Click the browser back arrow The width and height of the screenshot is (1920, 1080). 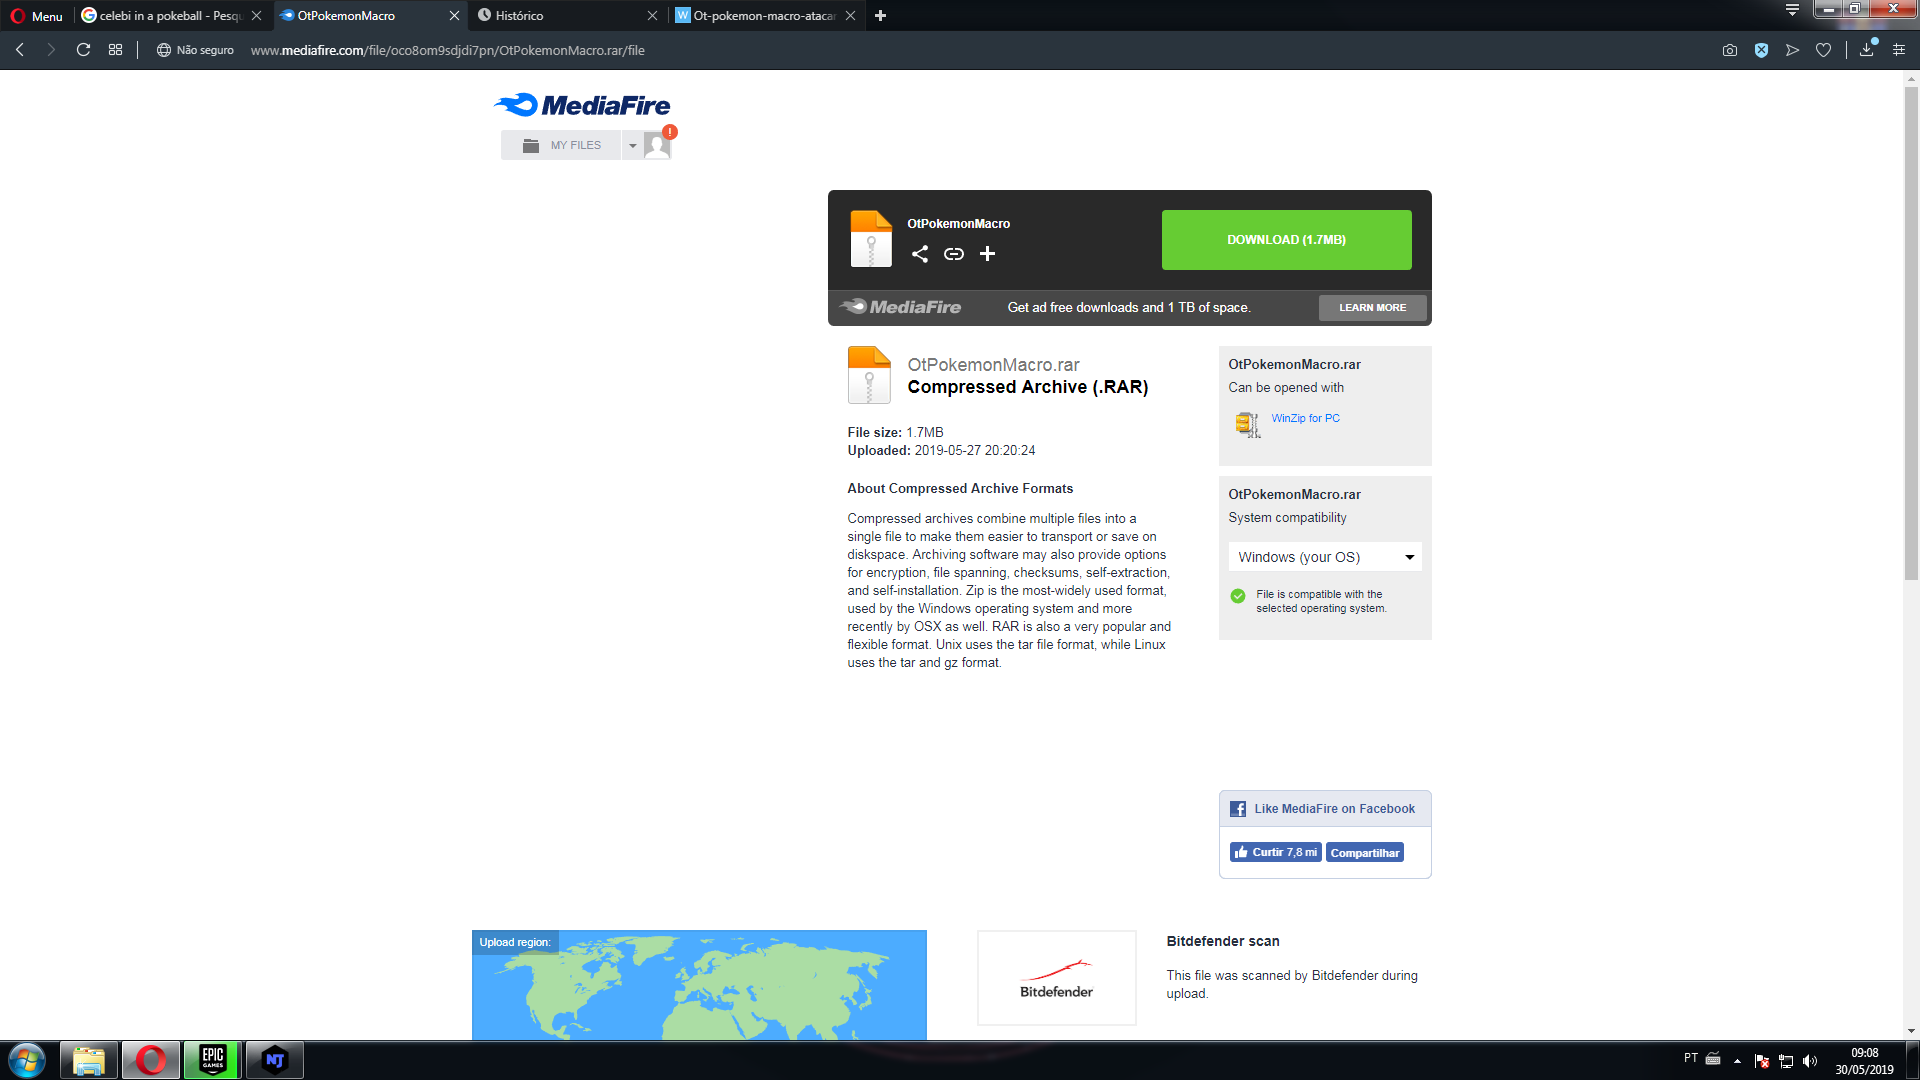point(20,50)
